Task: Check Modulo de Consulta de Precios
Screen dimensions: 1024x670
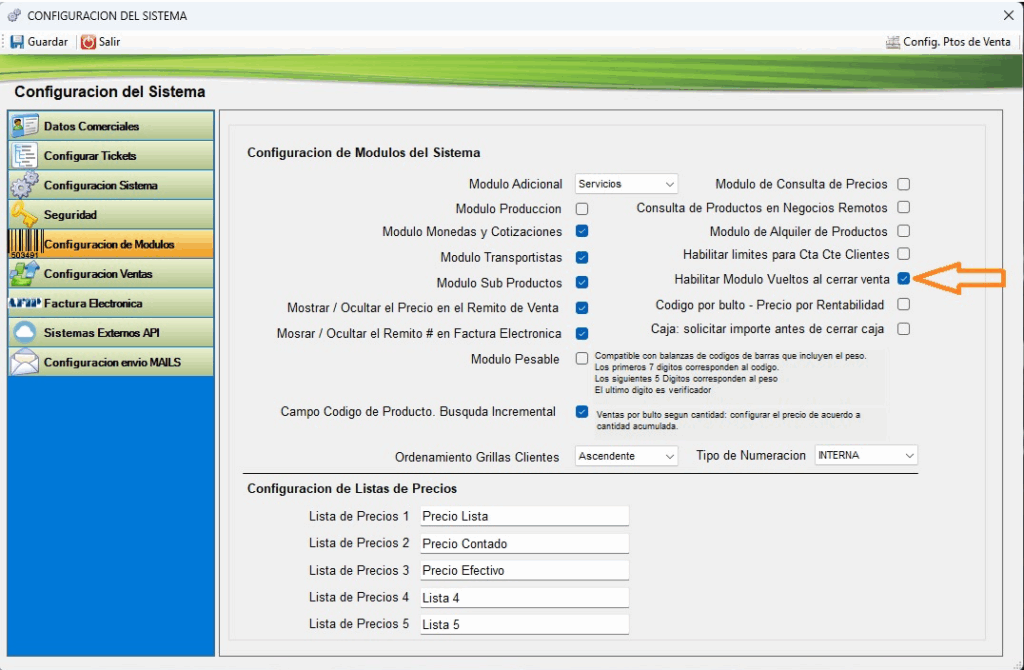Action: pos(903,184)
